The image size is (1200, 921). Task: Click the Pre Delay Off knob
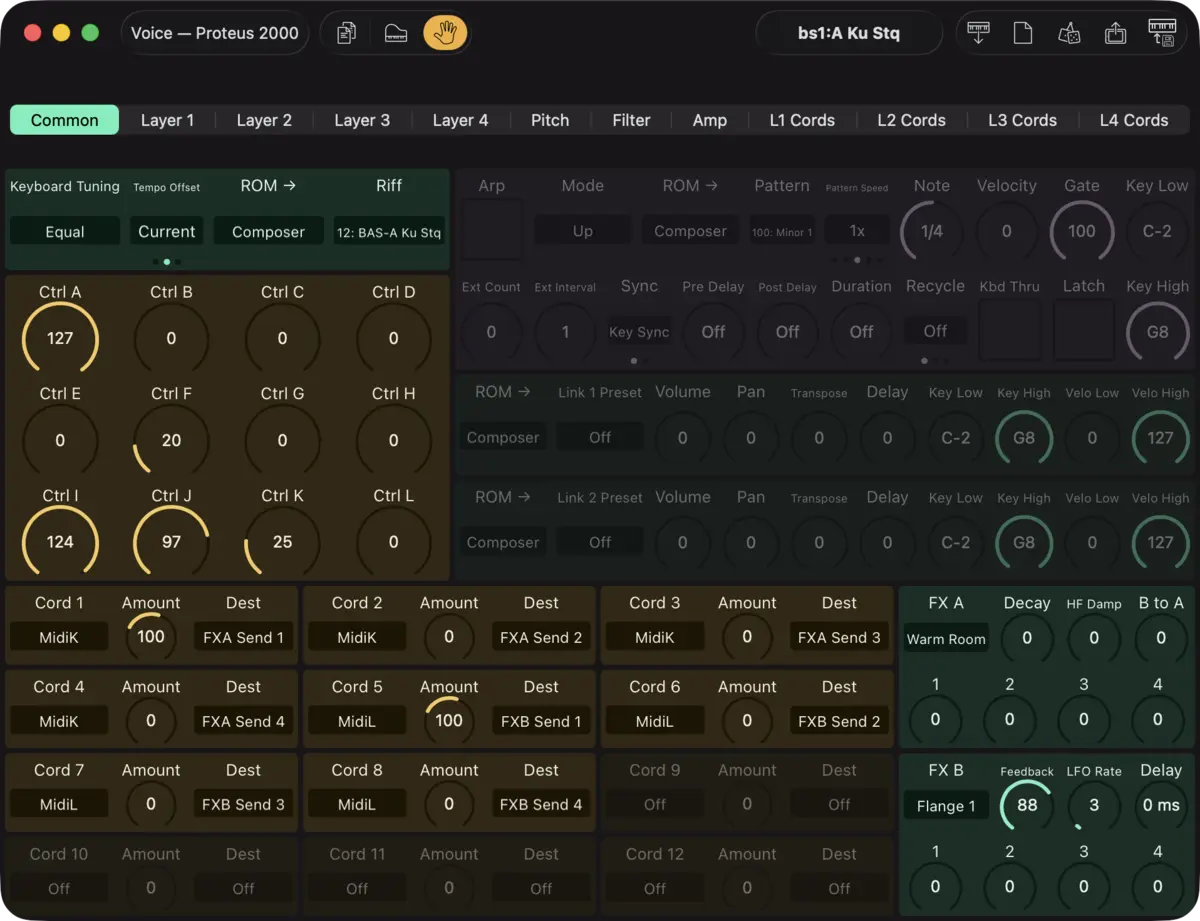713,332
